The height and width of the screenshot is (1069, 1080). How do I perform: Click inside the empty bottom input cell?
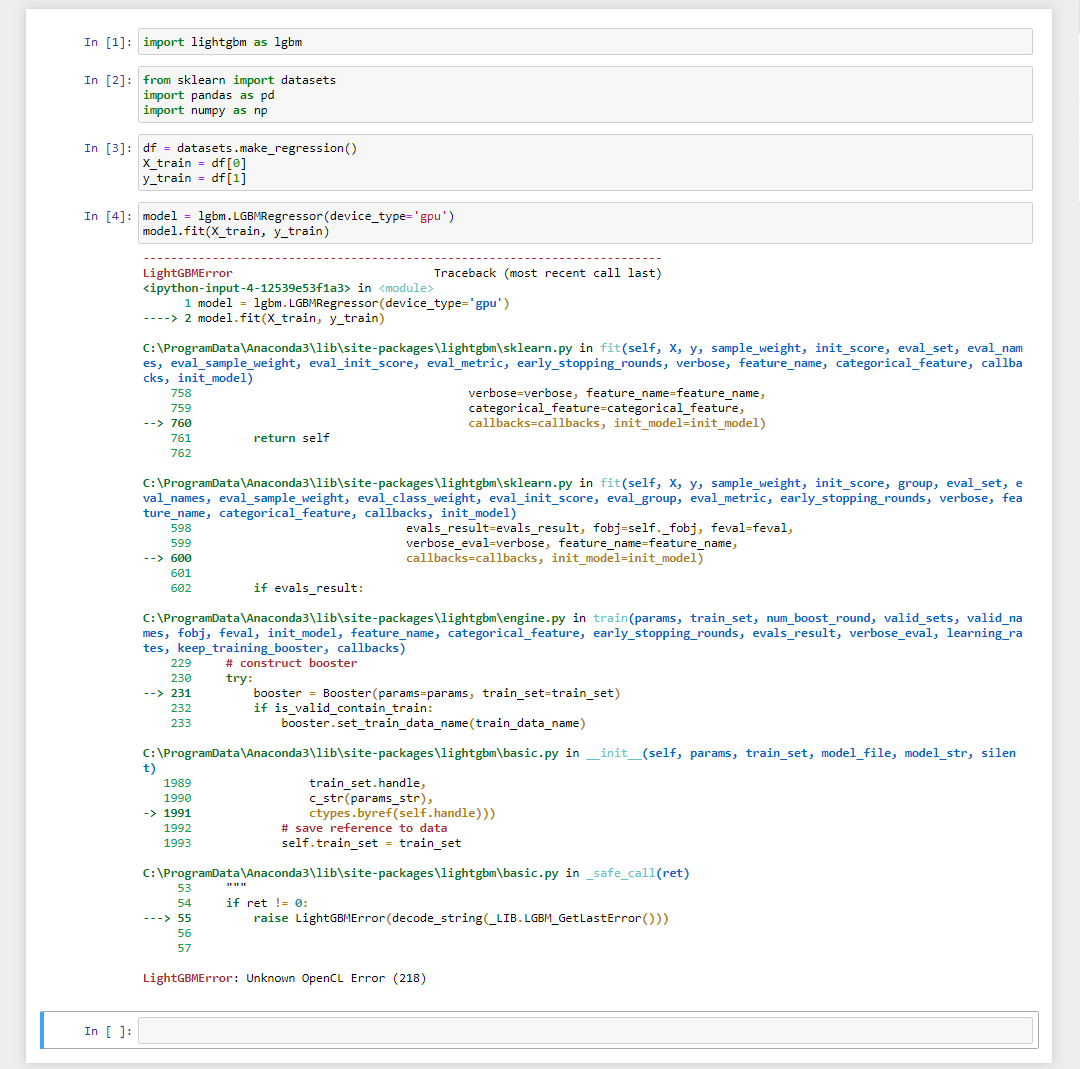pyautogui.click(x=500, y=1030)
